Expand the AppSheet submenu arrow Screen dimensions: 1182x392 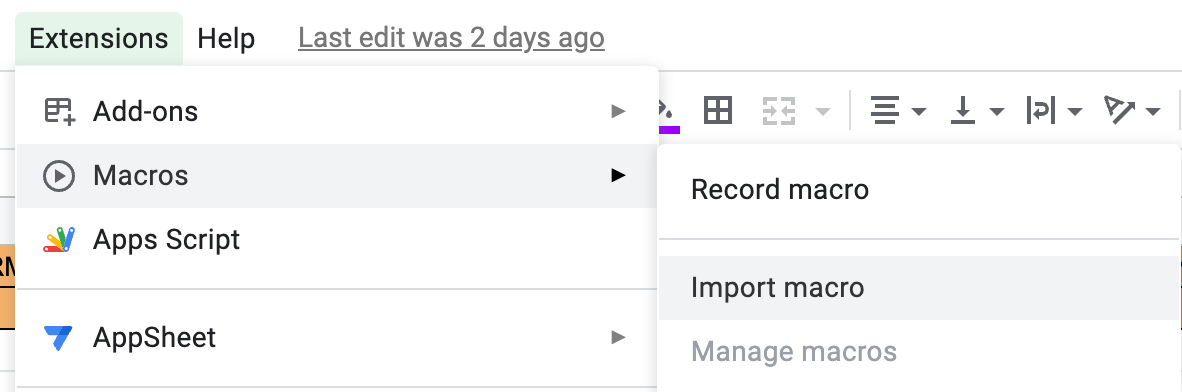point(618,337)
